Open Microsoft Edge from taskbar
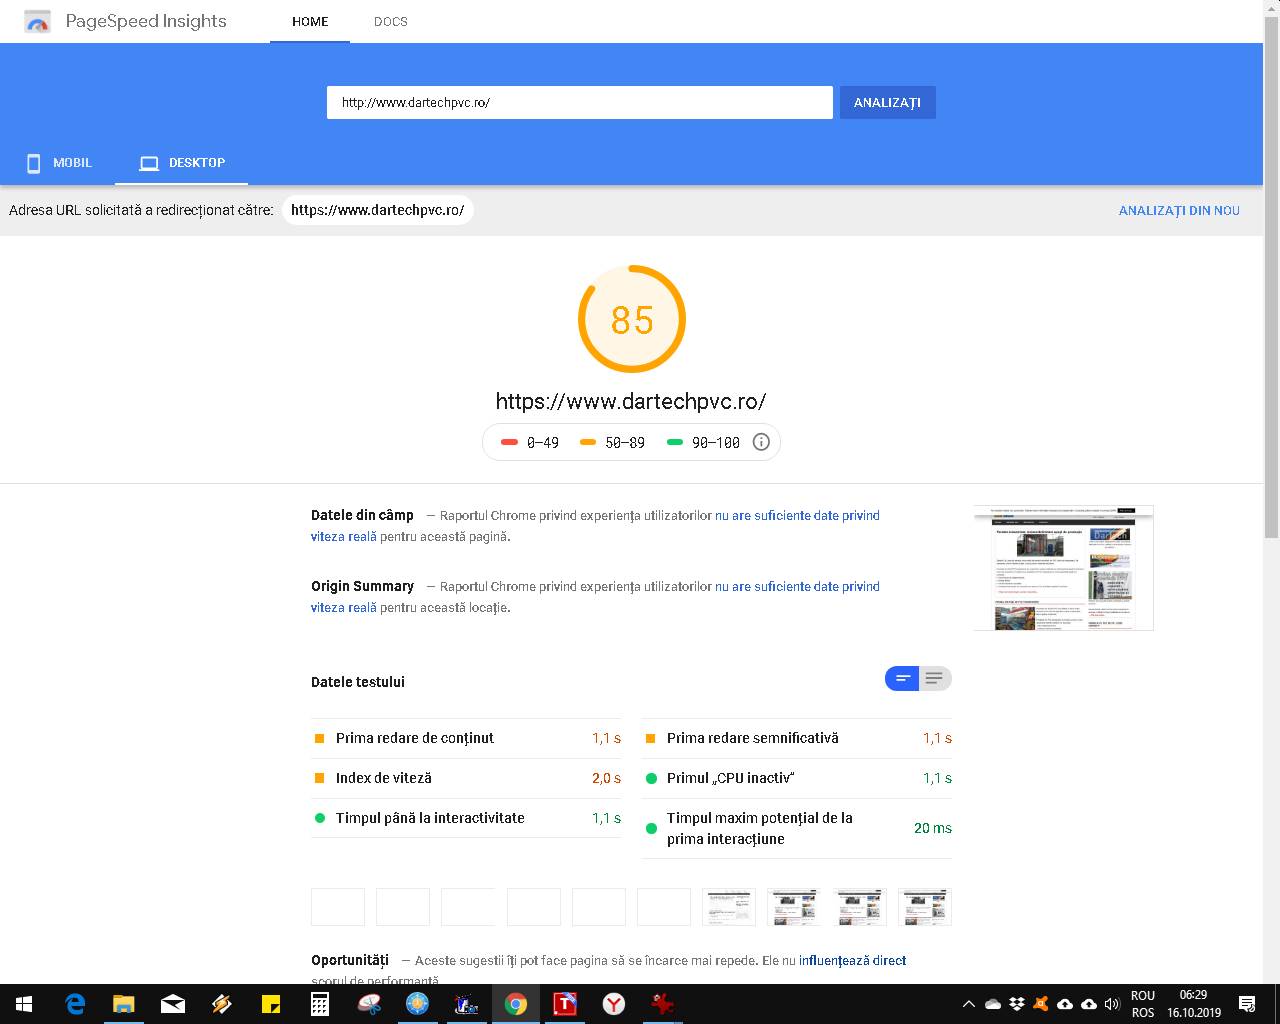 click(74, 1004)
